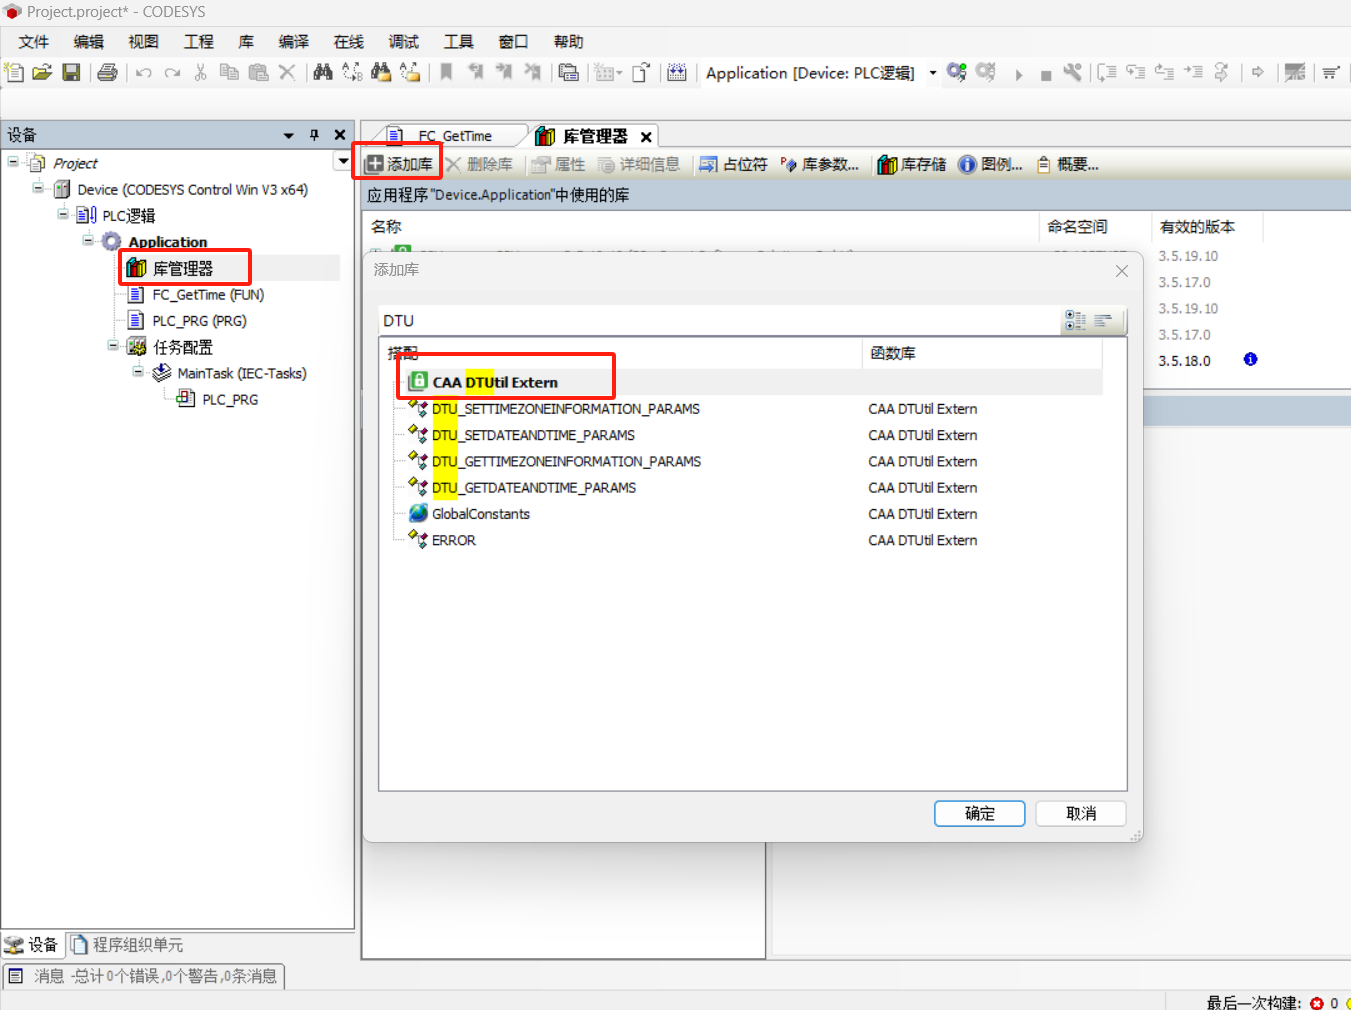This screenshot has width=1351, height=1010.
Task: Select FC_GetTime (FUN) in the device tree
Action: pyautogui.click(x=208, y=295)
